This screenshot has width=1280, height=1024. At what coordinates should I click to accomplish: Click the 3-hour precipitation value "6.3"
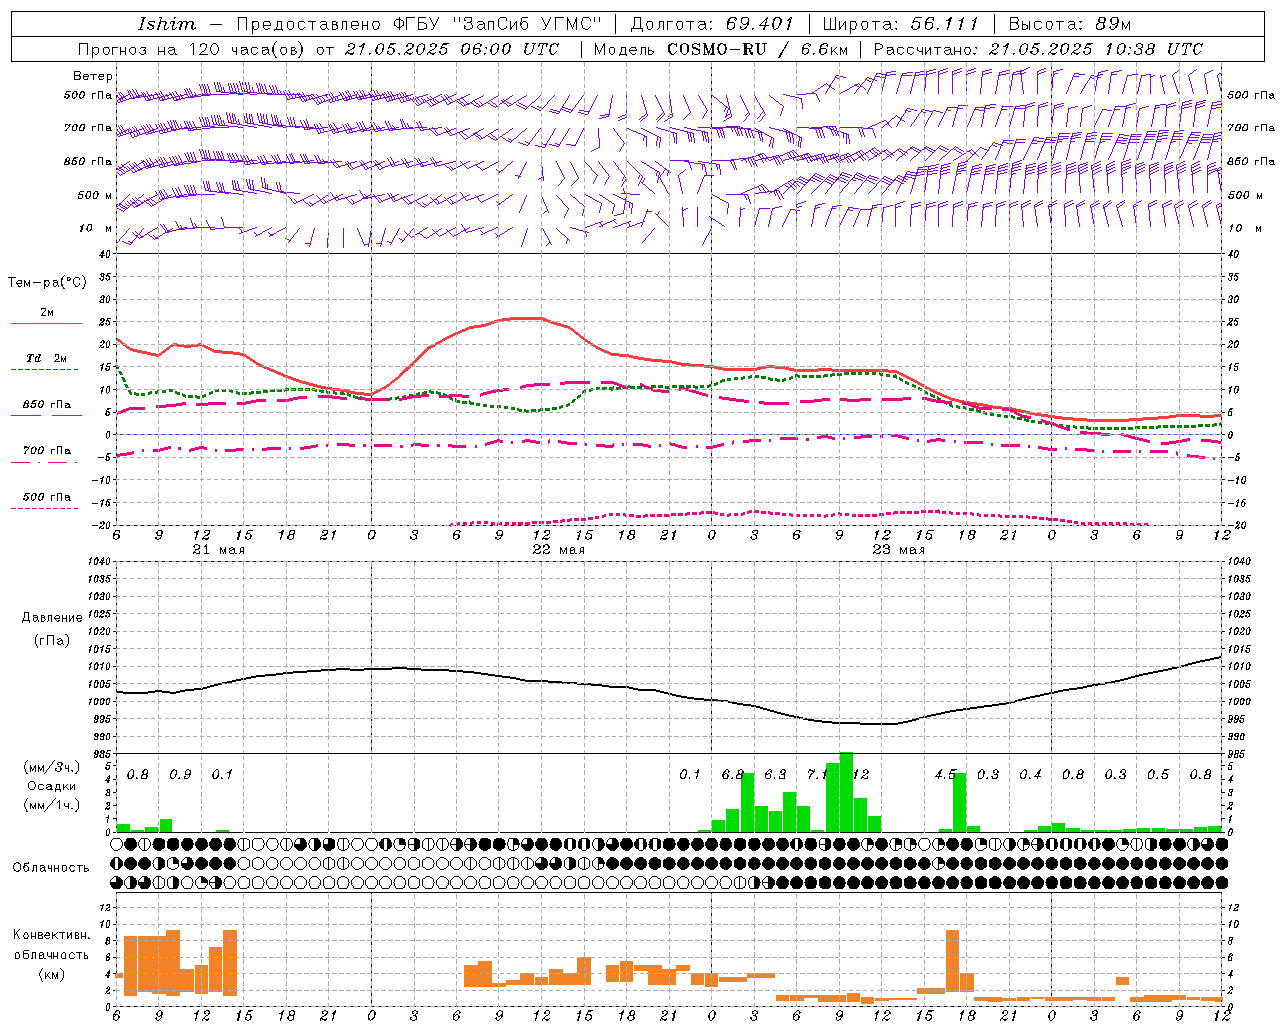tap(775, 775)
